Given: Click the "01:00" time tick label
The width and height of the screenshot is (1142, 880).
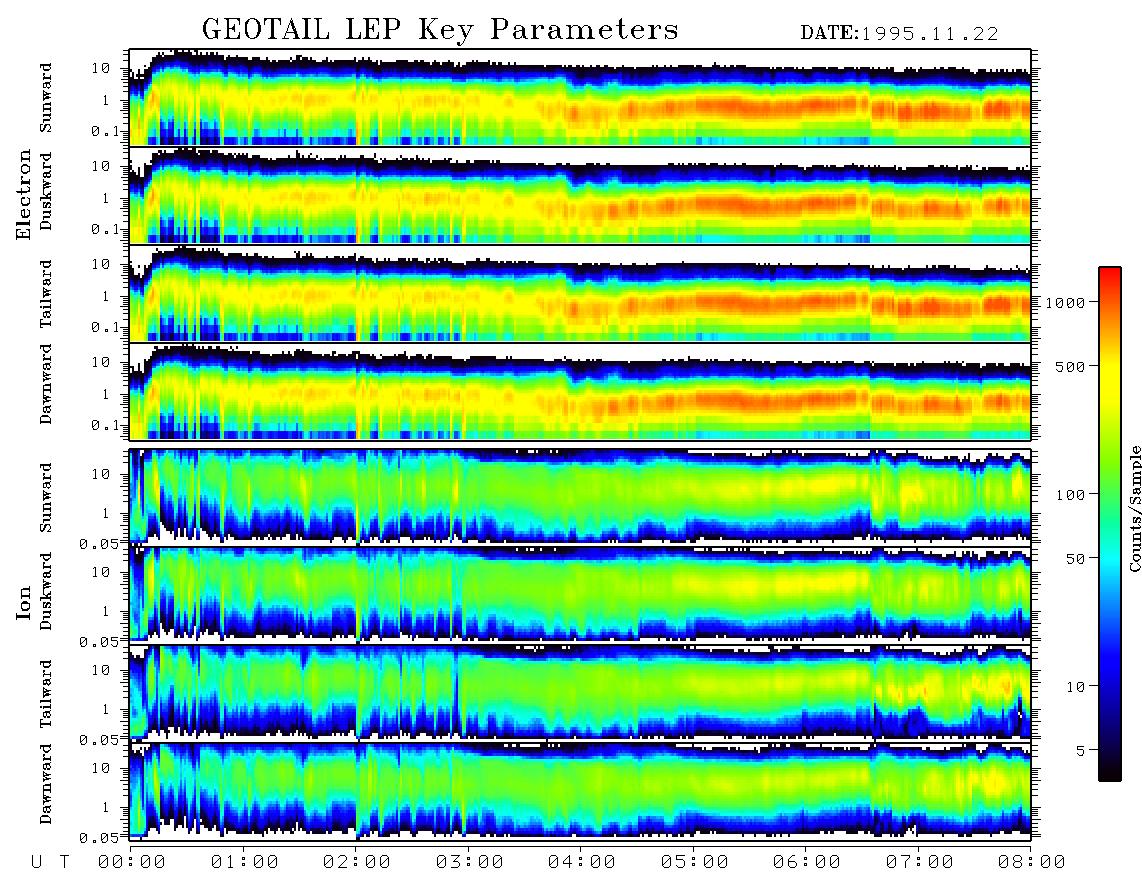Looking at the screenshot, I should (245, 862).
